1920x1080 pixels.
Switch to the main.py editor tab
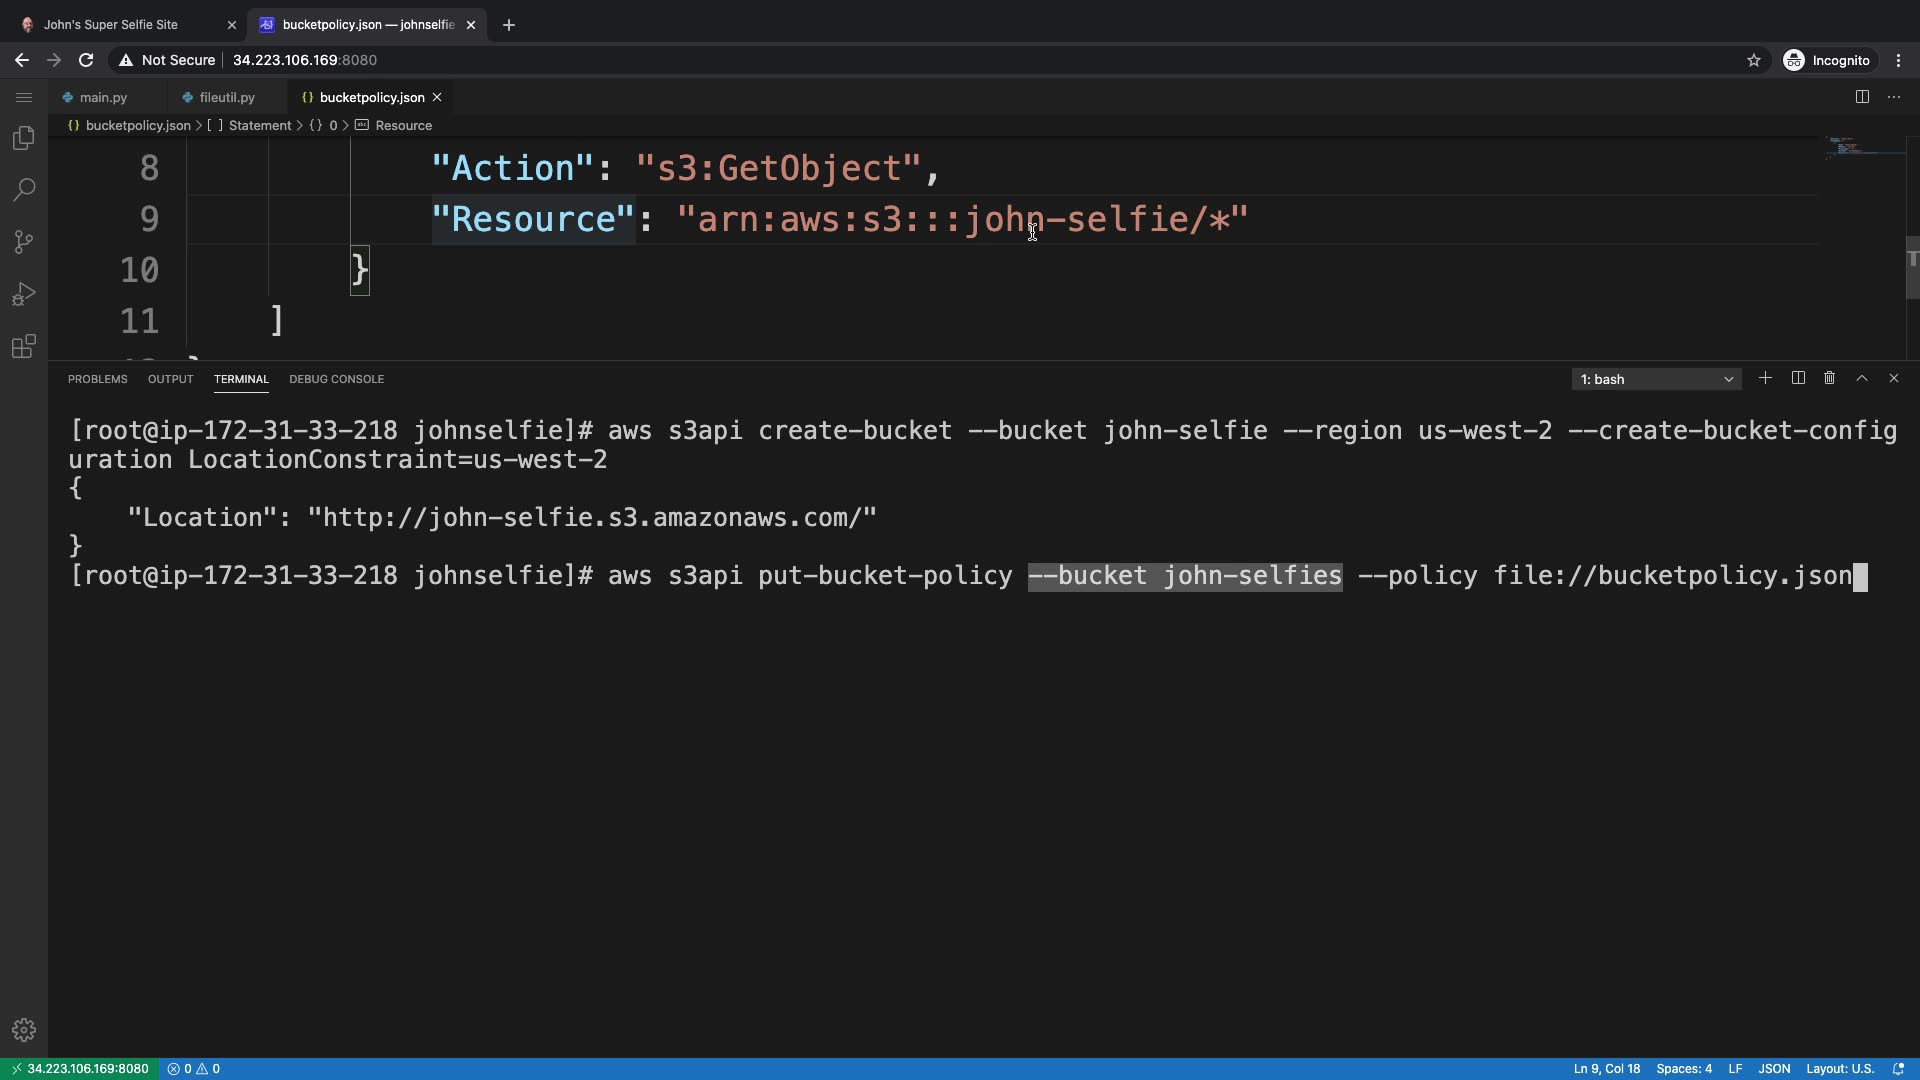pos(103,97)
